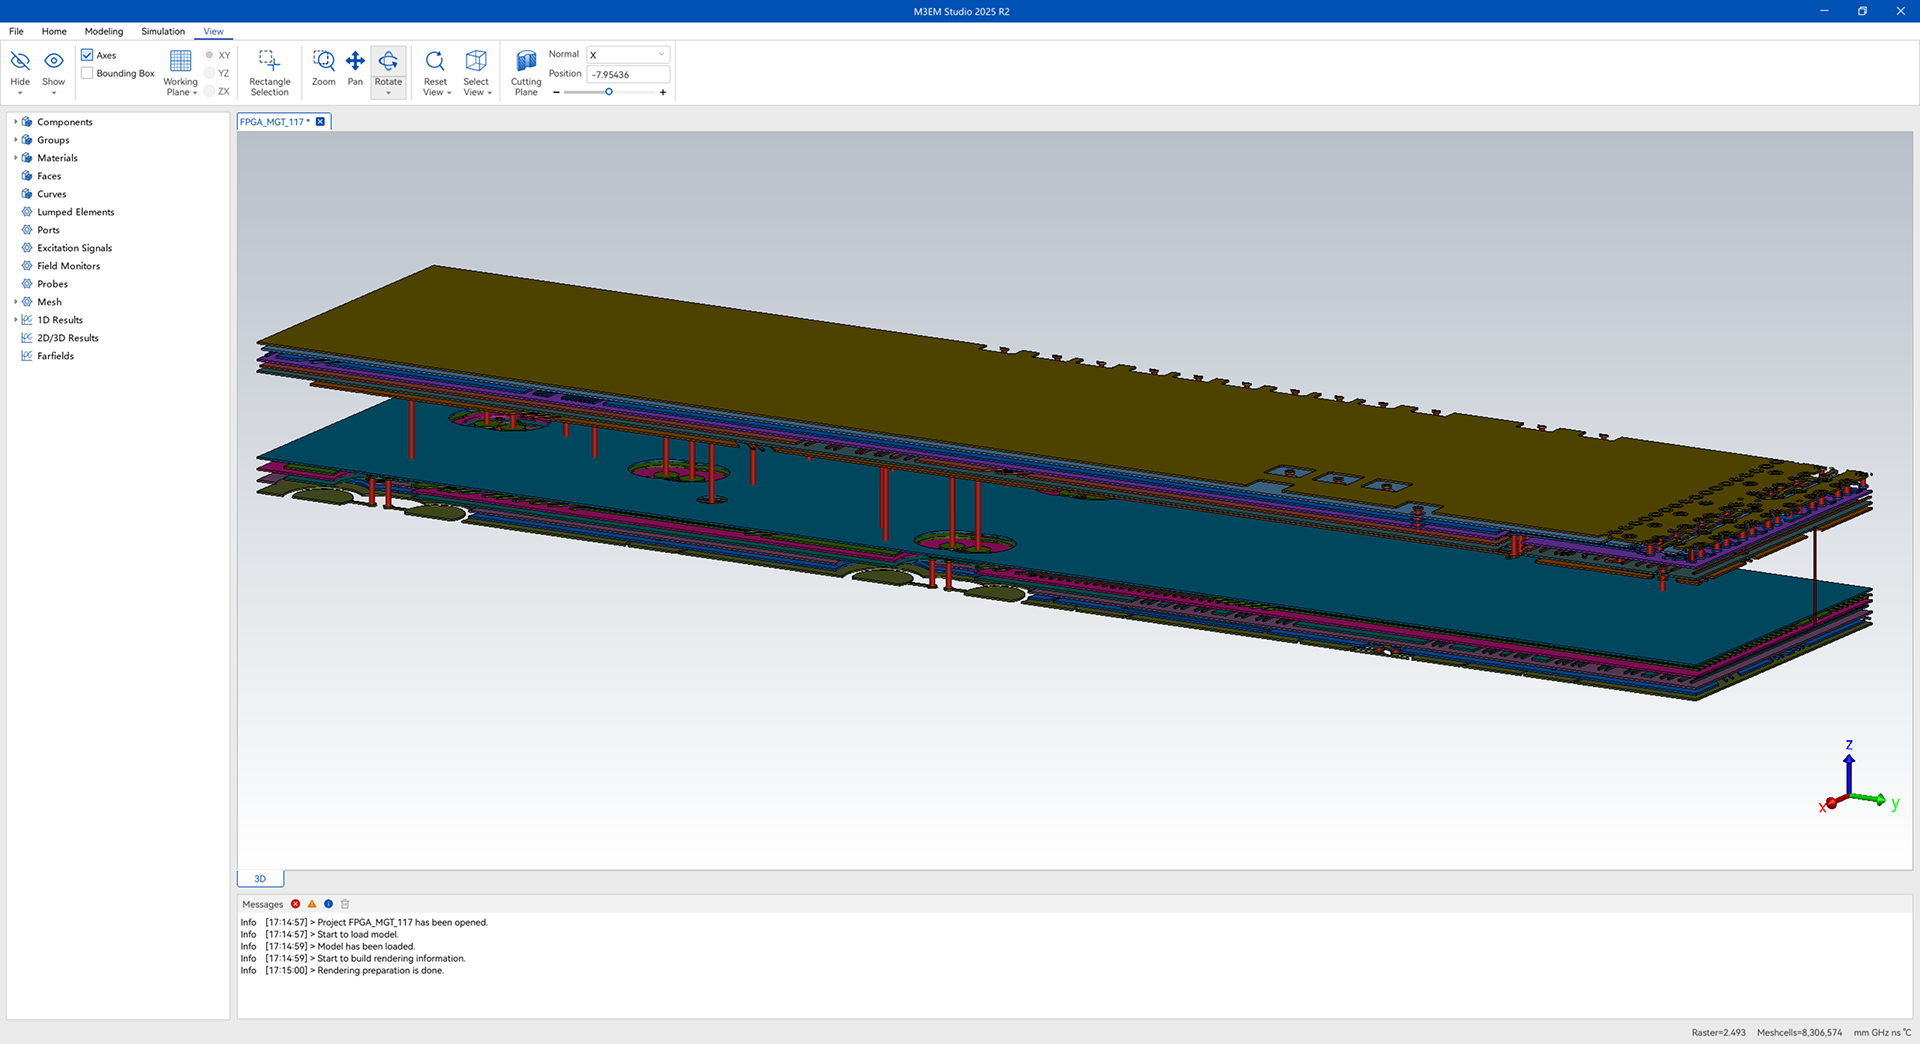Enable the Bounding Box checkbox

point(88,73)
